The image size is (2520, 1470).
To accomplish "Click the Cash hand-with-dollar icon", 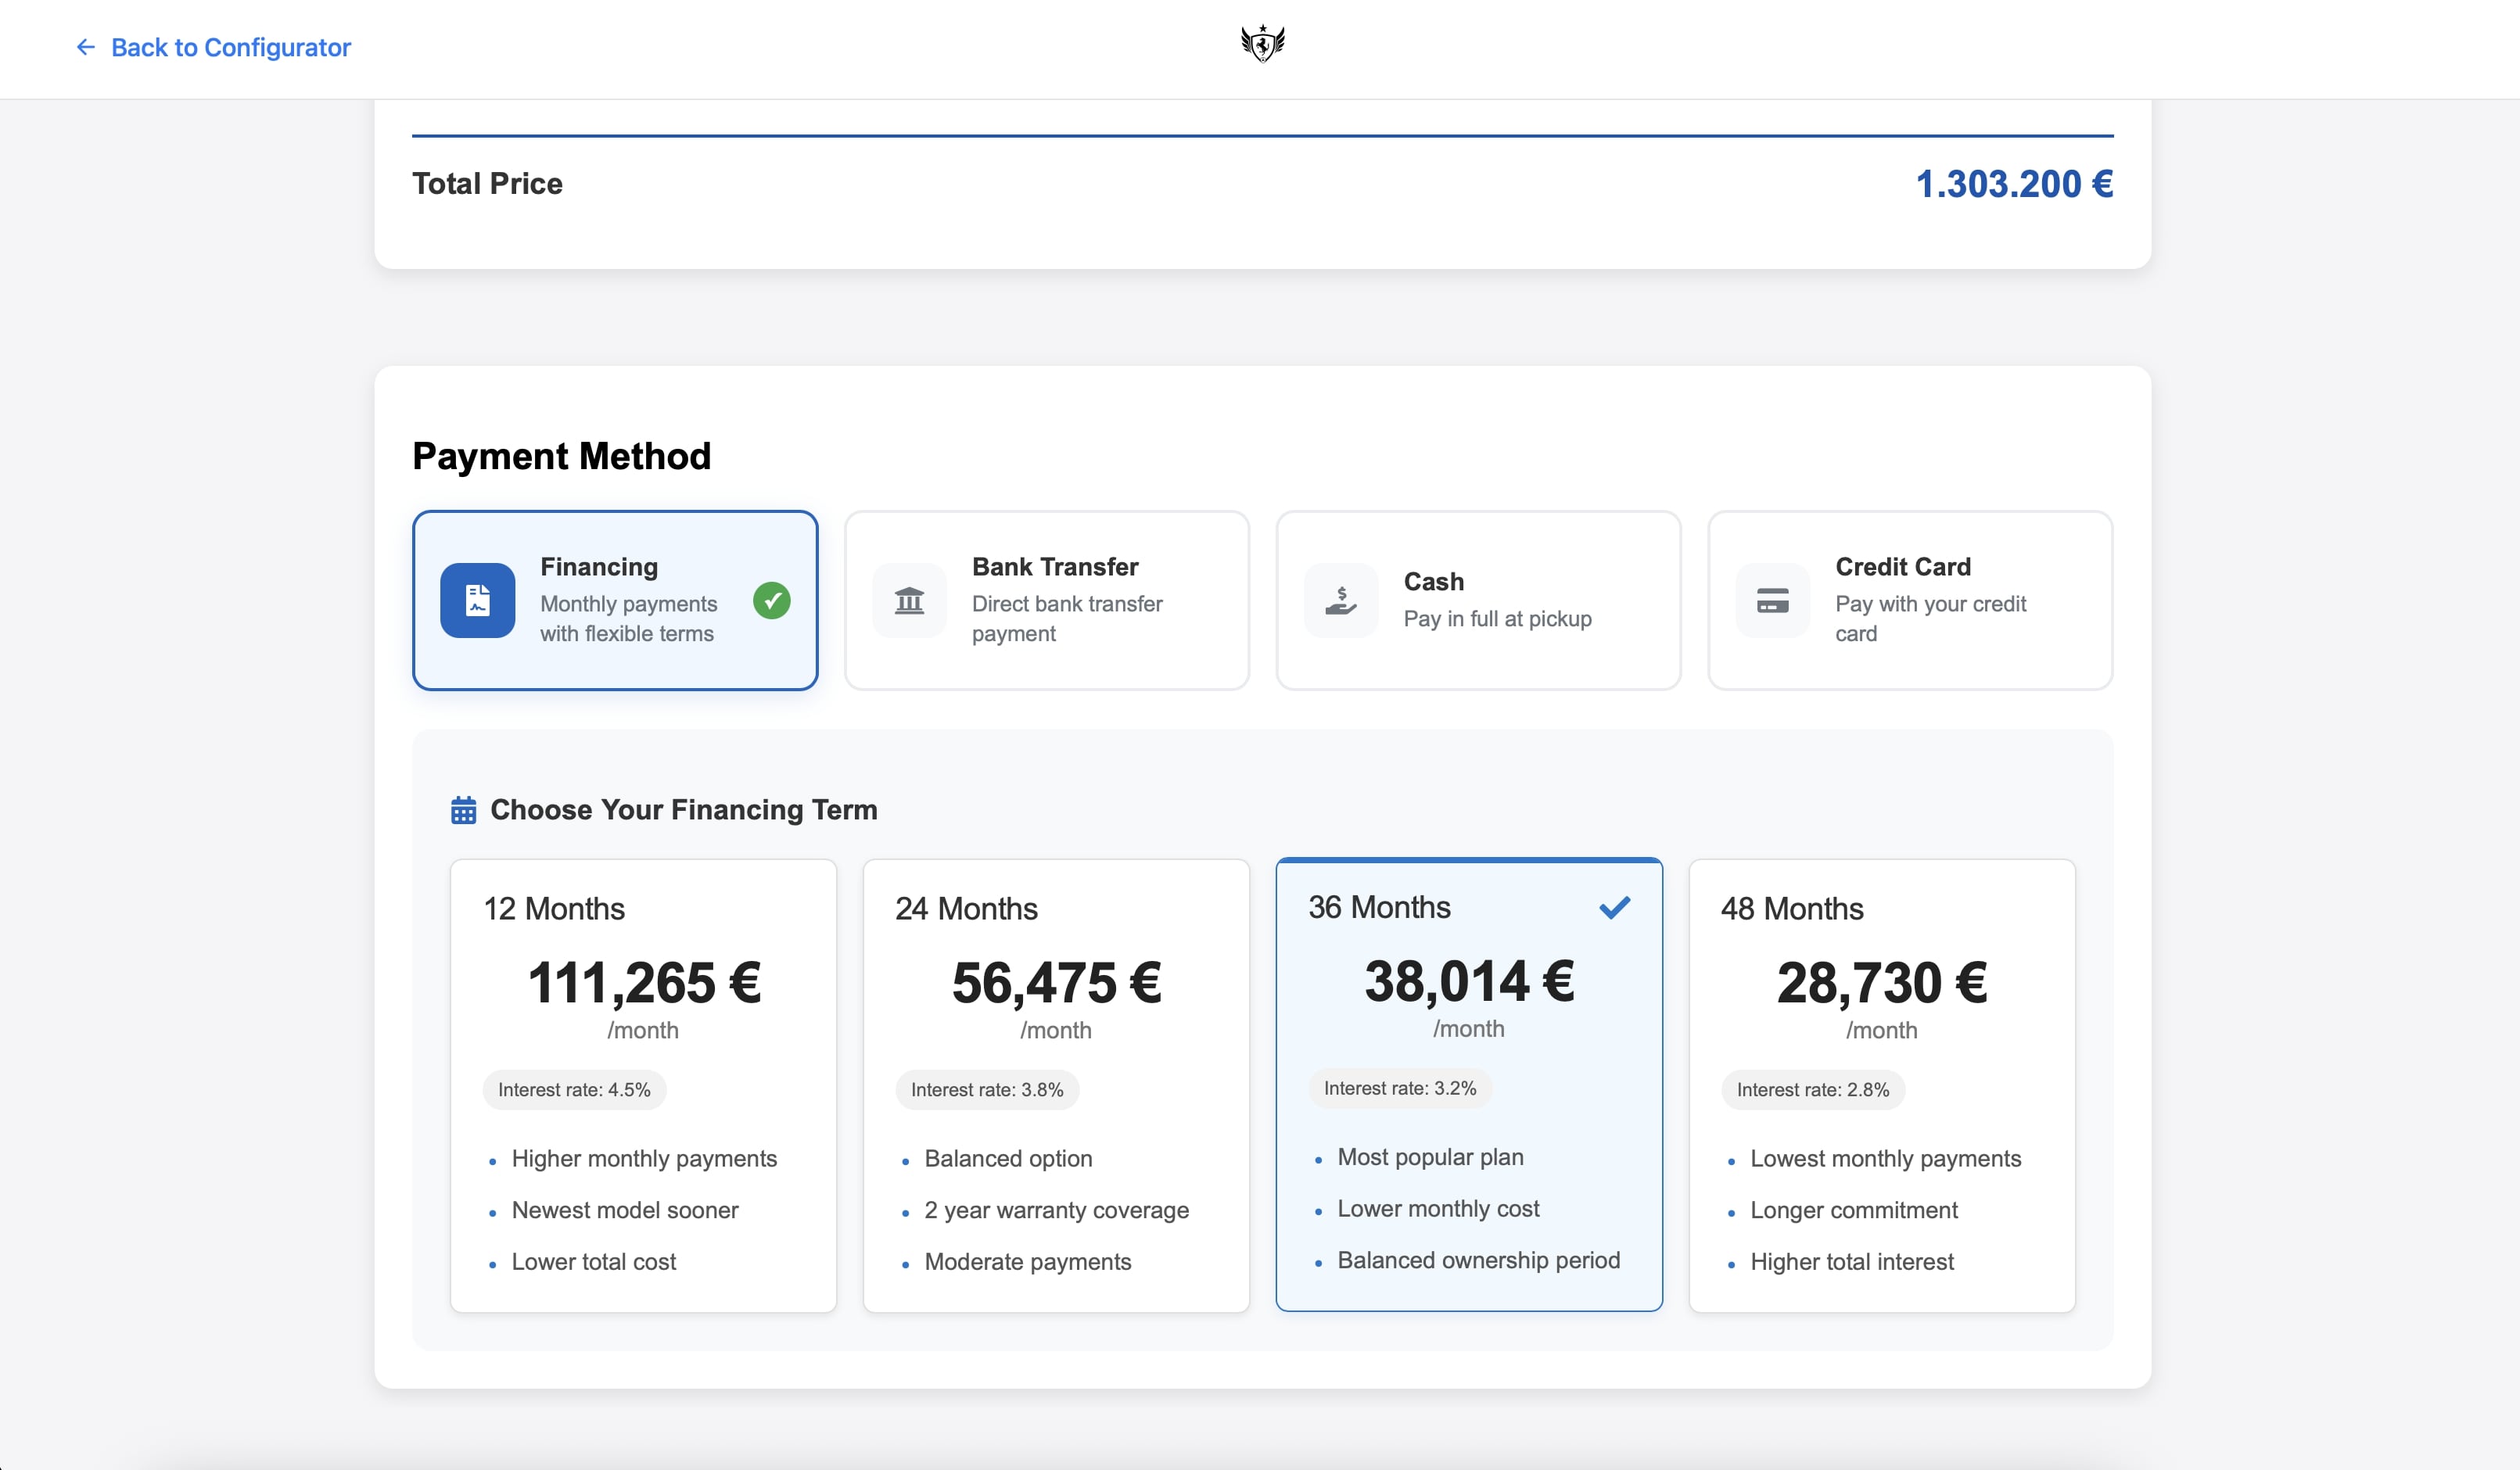I will pyautogui.click(x=1341, y=600).
